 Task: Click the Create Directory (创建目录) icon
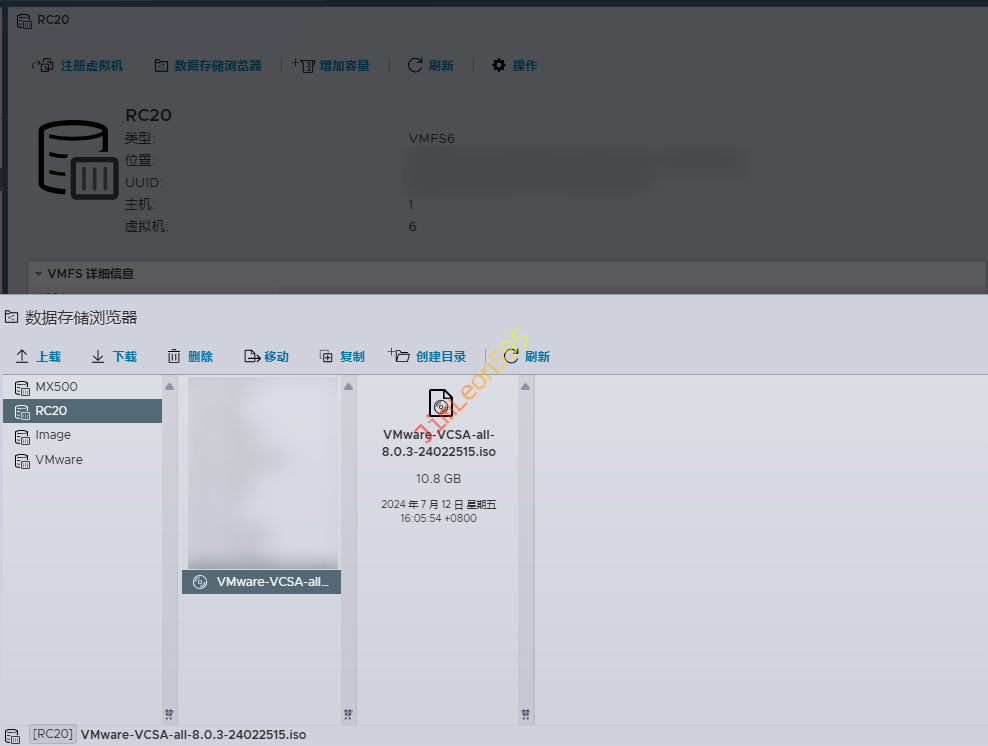[399, 356]
